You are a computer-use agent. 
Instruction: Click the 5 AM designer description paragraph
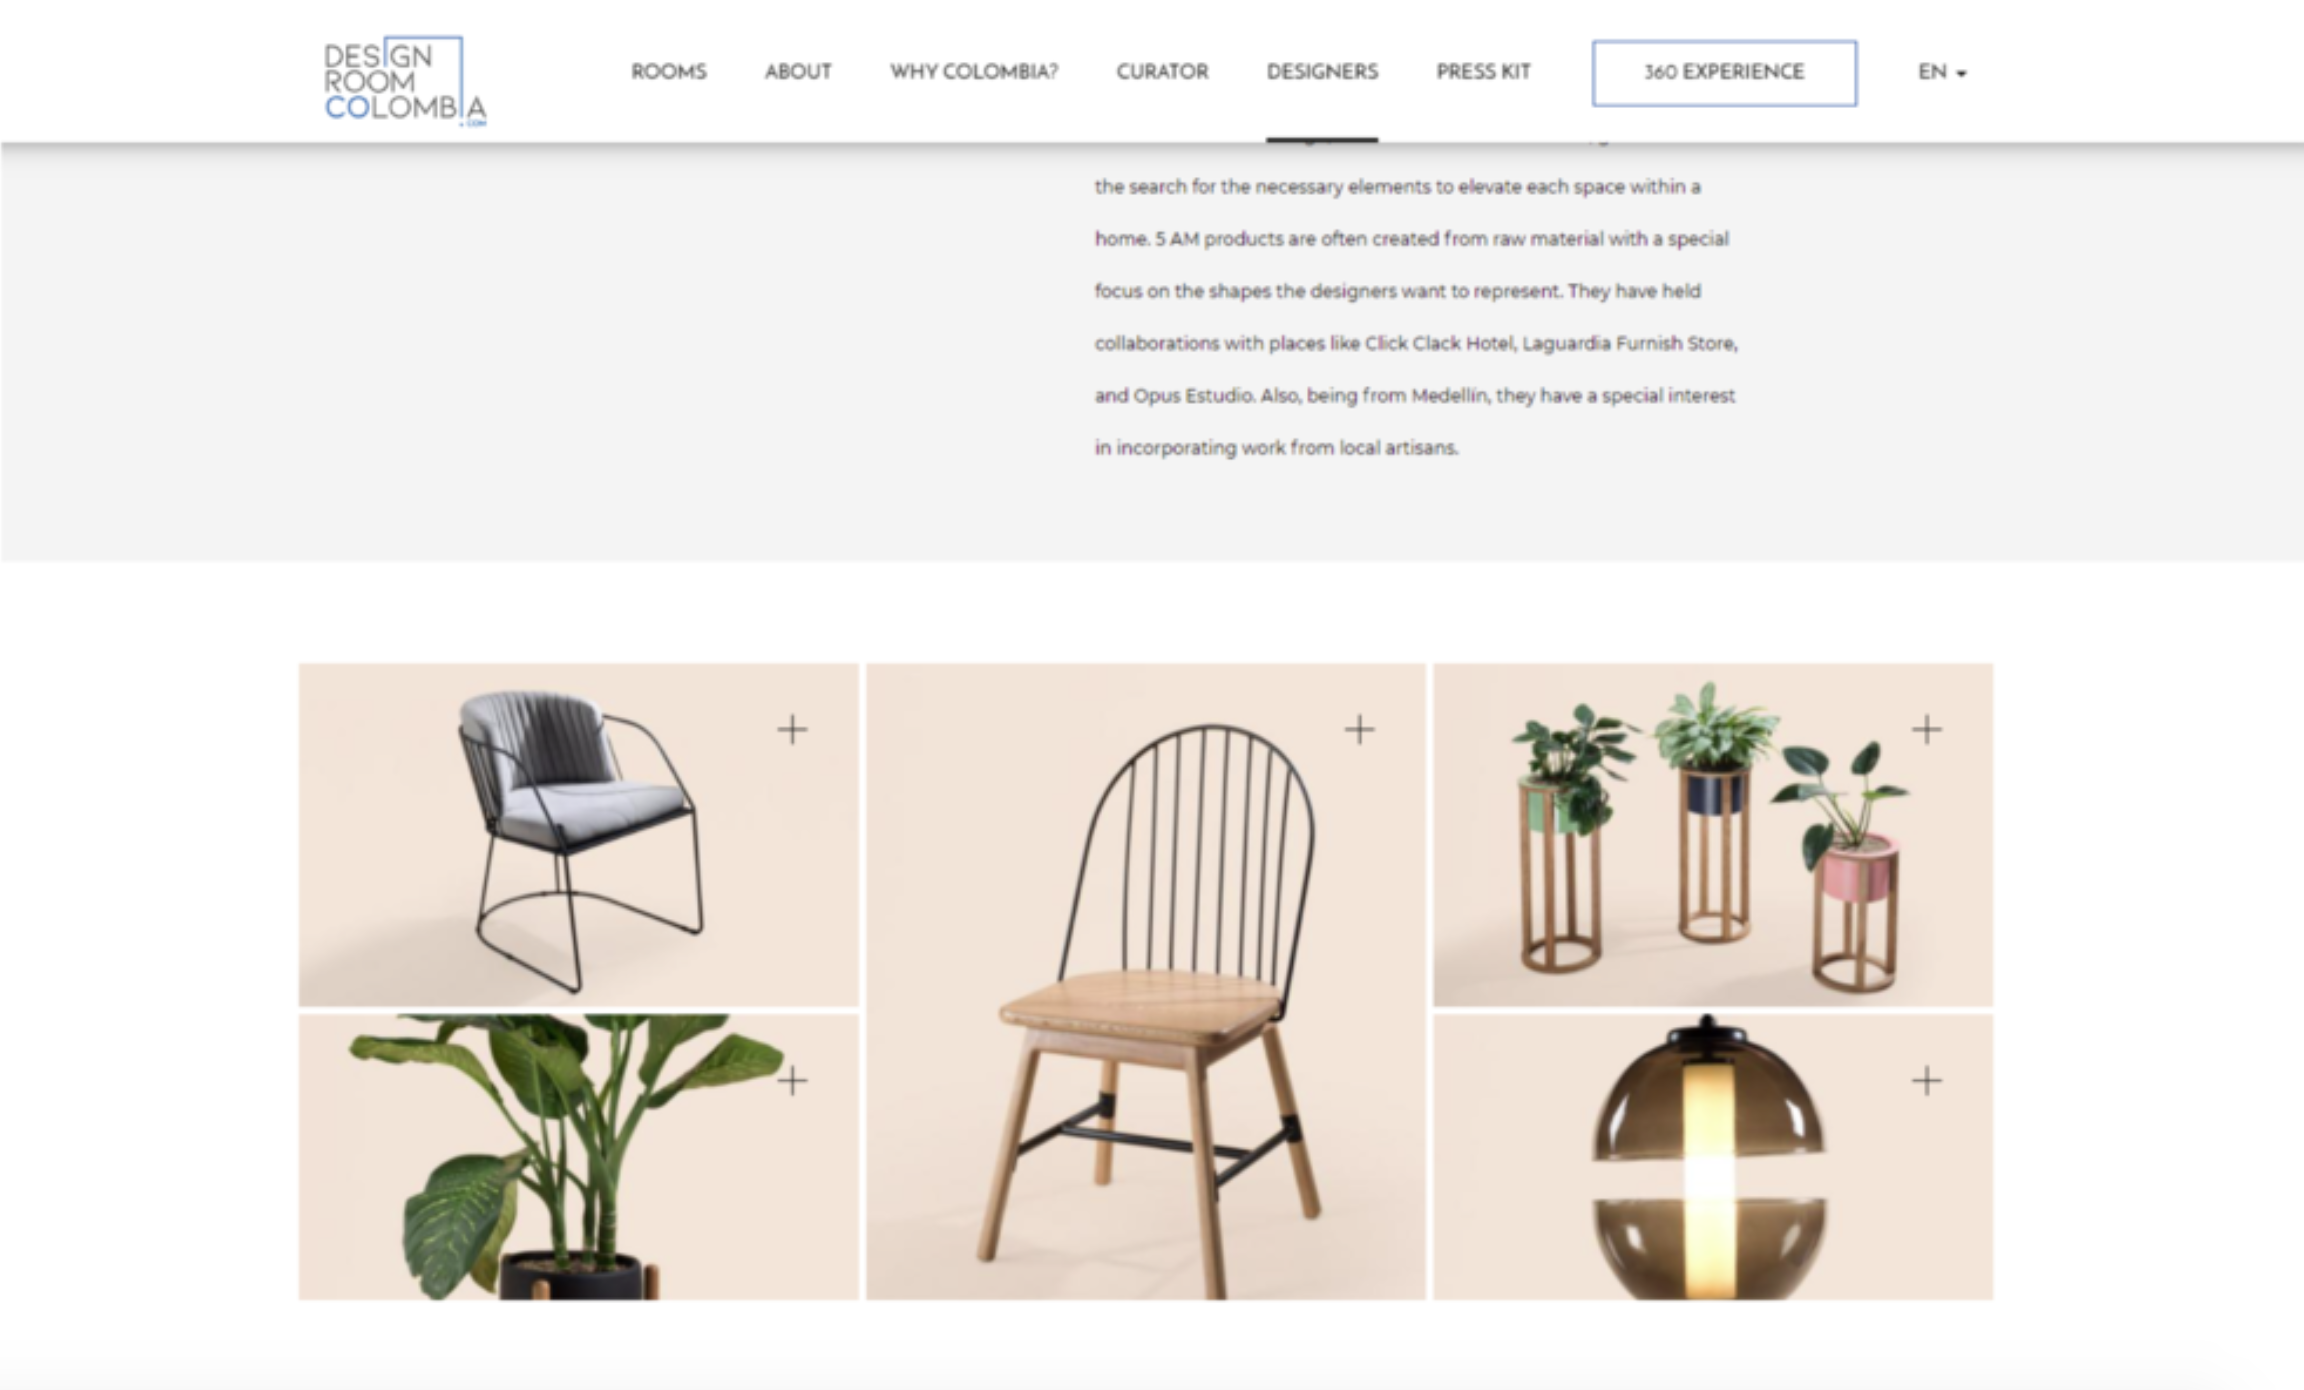[x=1416, y=317]
